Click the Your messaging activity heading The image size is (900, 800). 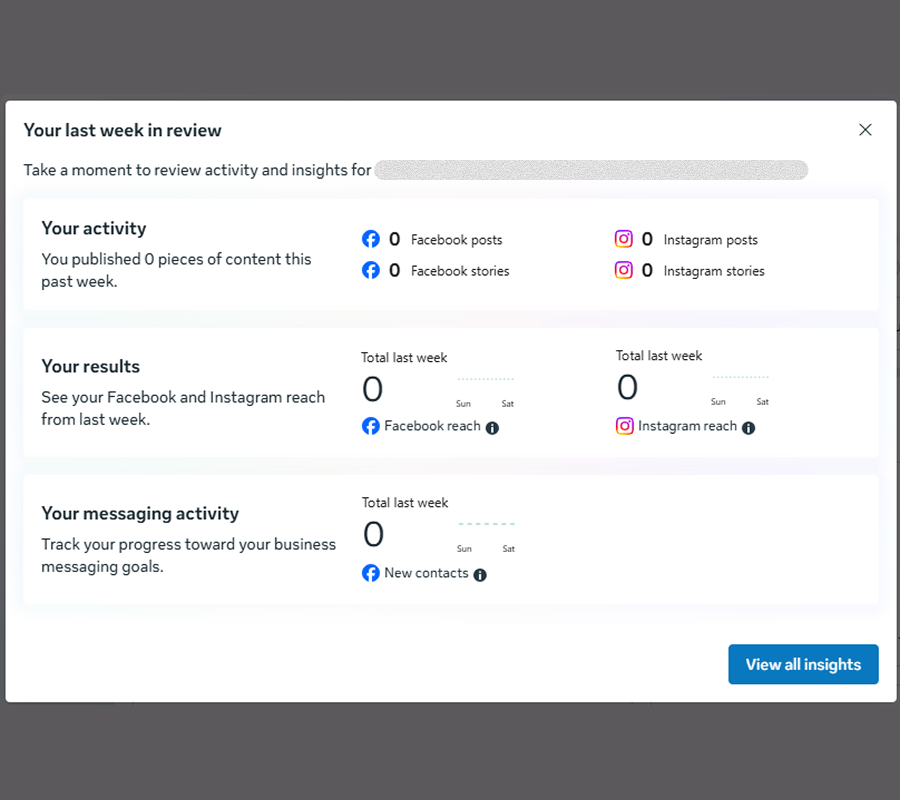point(140,513)
